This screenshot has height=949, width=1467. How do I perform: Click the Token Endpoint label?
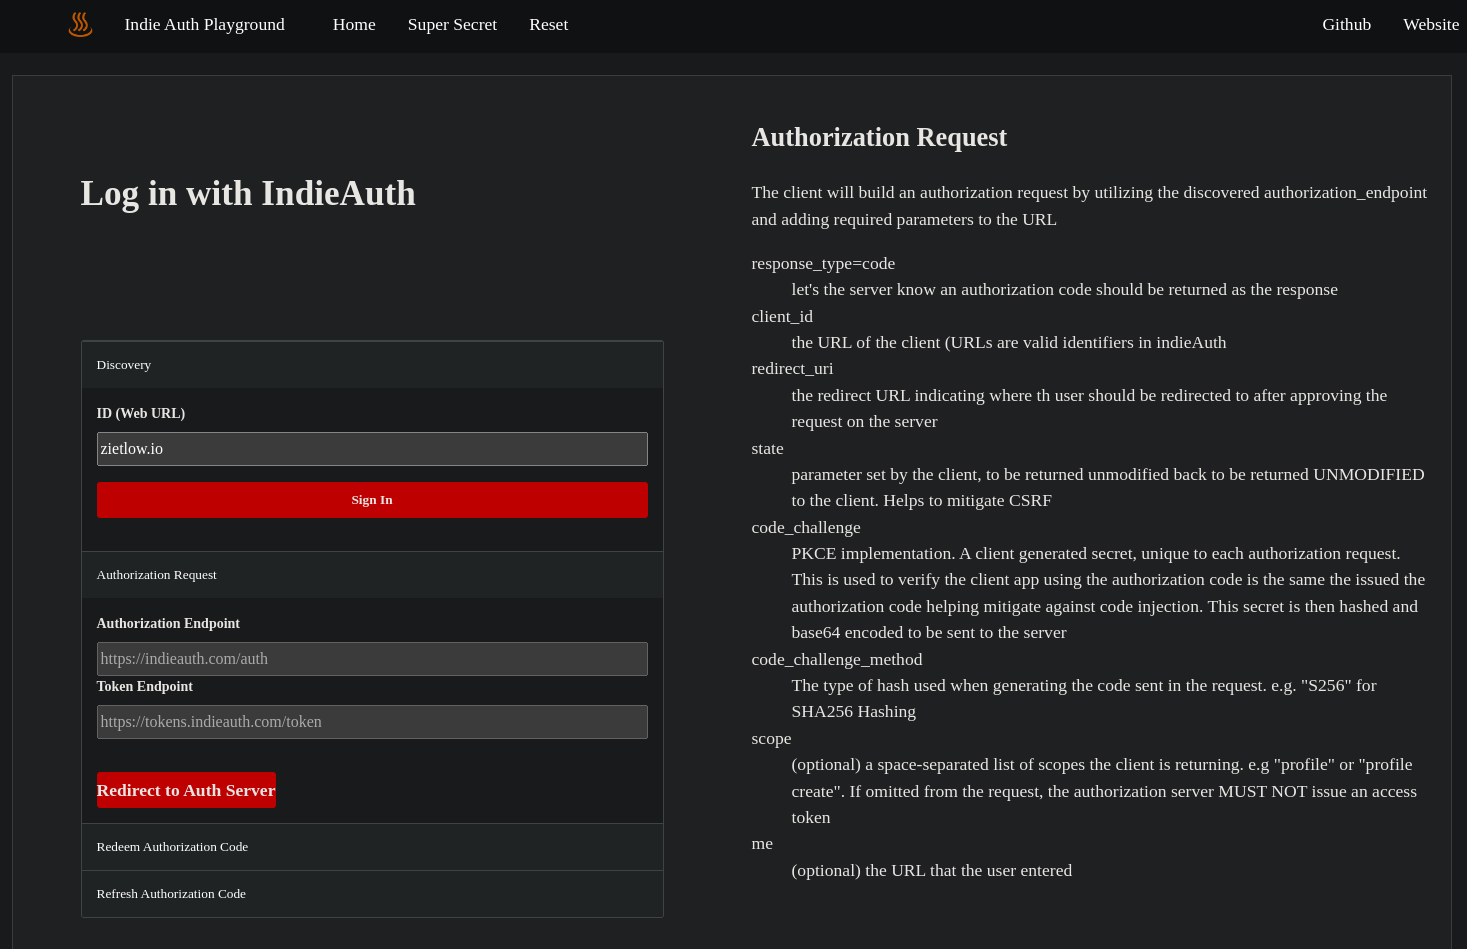click(x=145, y=686)
